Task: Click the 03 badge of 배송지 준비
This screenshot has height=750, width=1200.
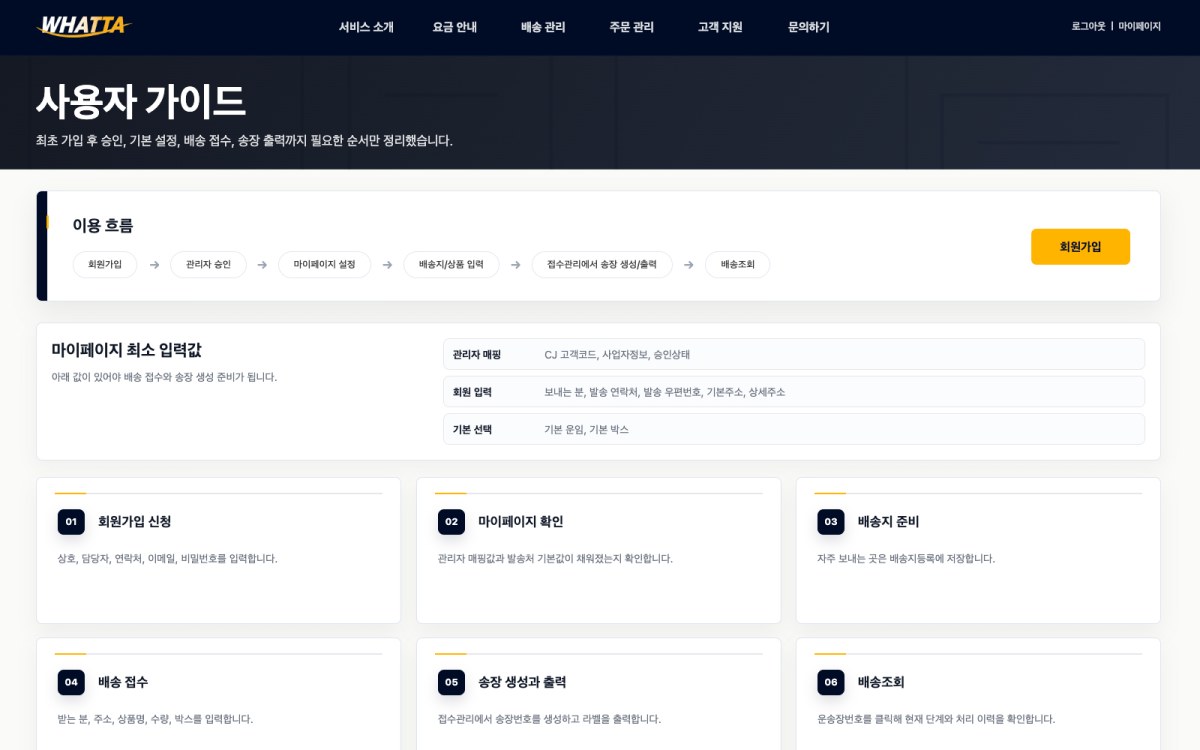Action: point(831,521)
